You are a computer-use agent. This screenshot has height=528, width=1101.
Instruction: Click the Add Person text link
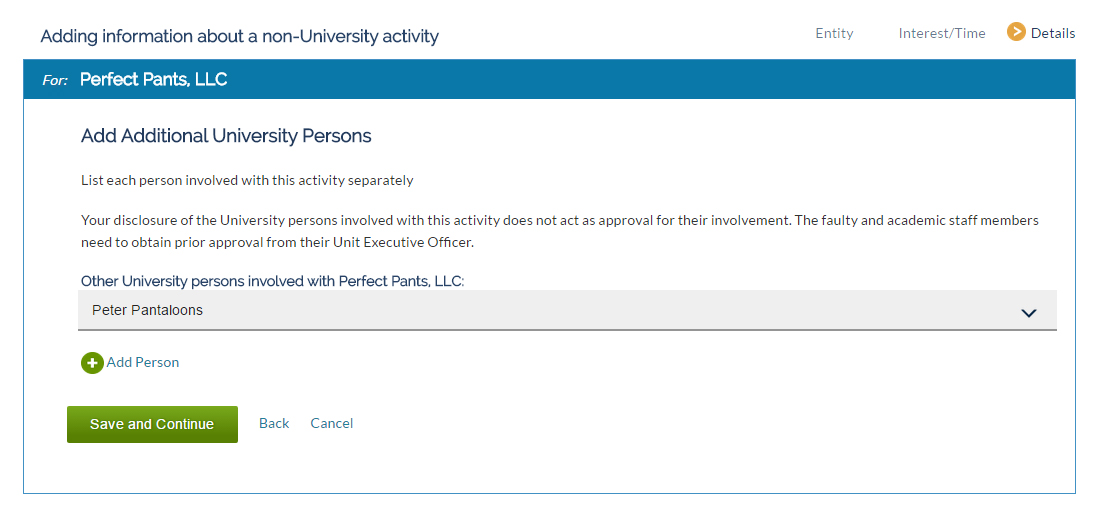point(143,362)
